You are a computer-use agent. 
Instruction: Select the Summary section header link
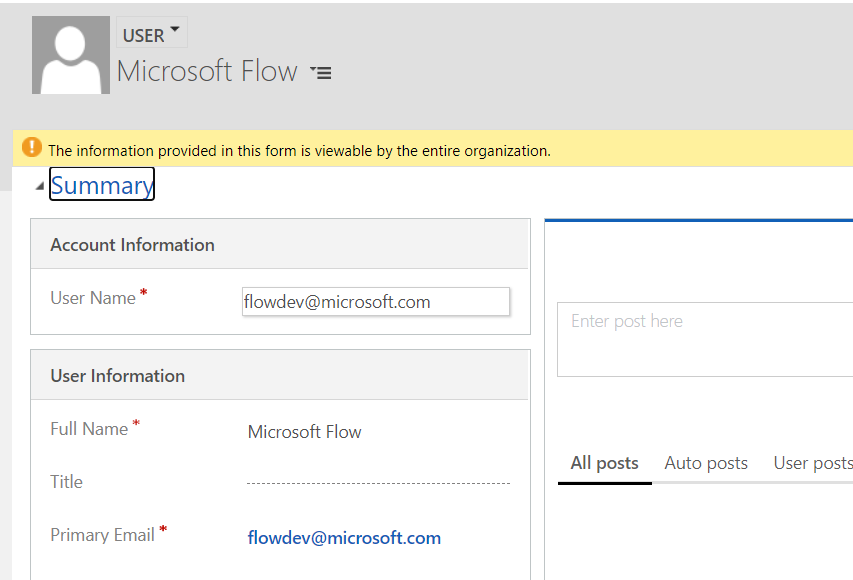click(x=102, y=185)
